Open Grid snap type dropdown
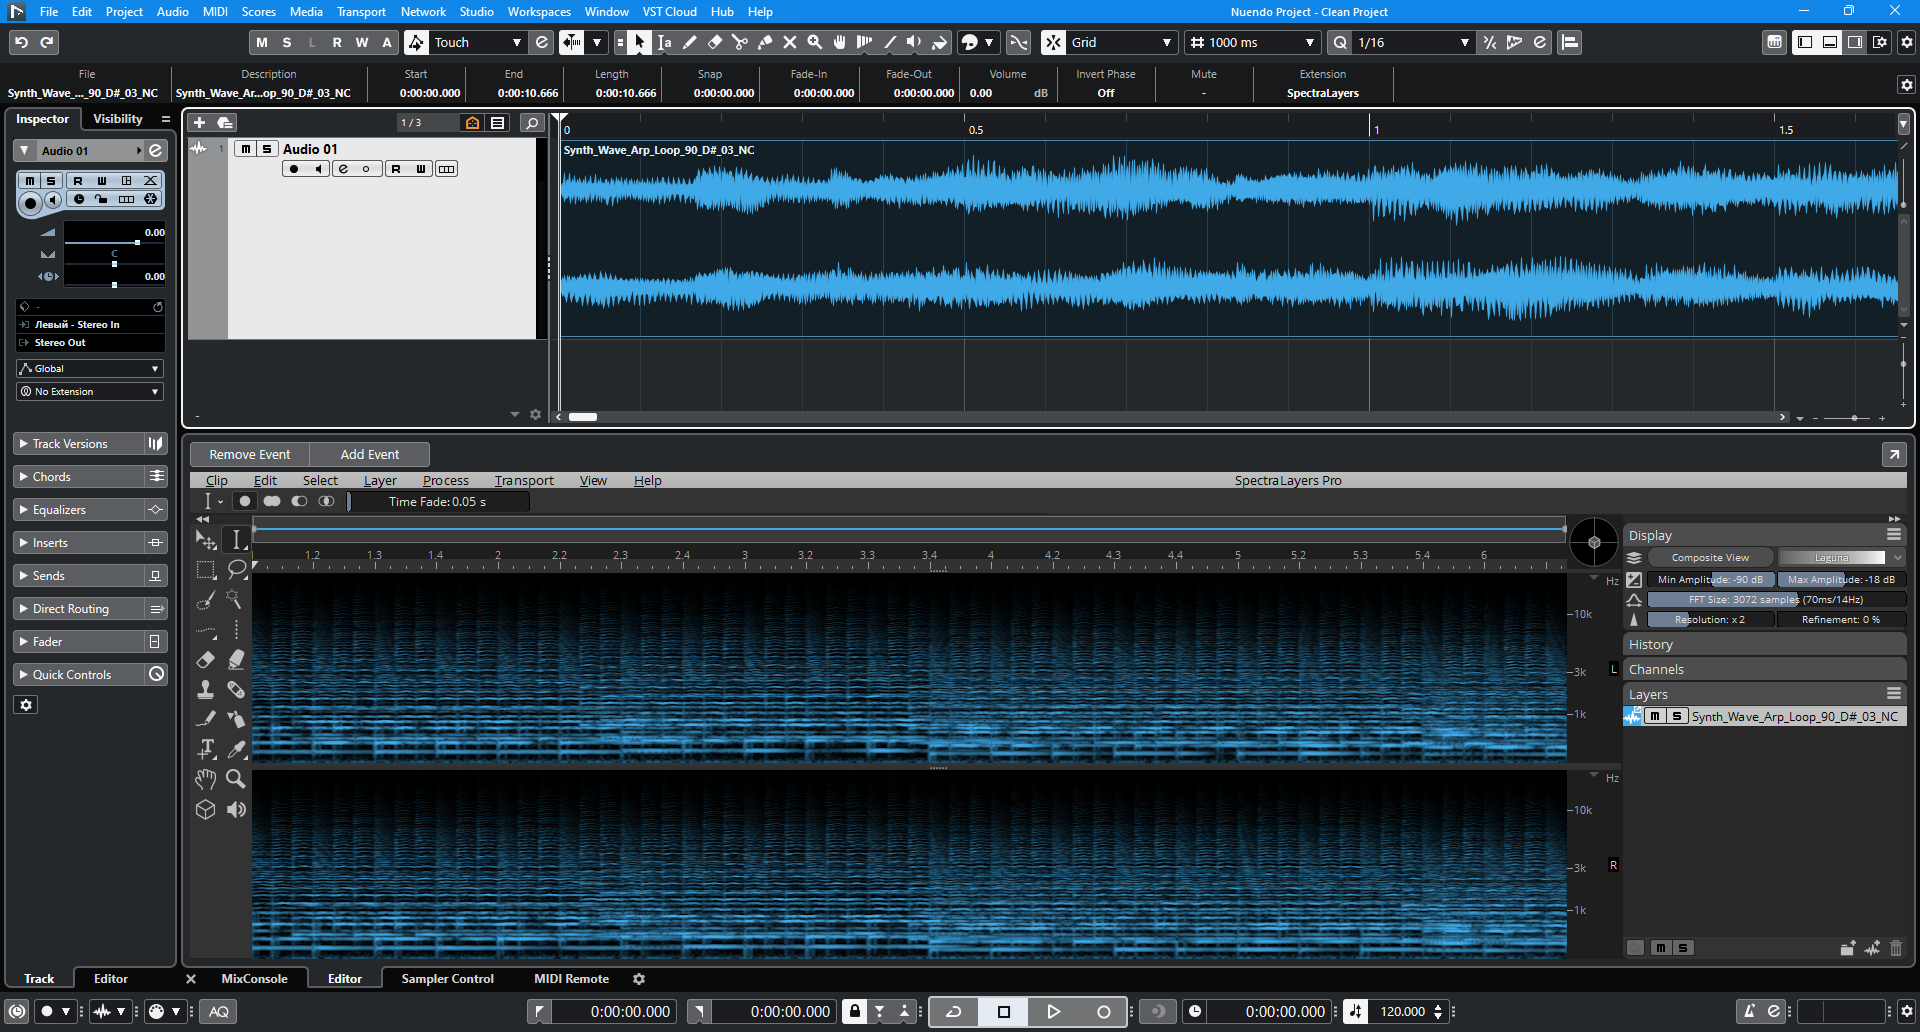Viewport: 1920px width, 1032px height. (1121, 42)
